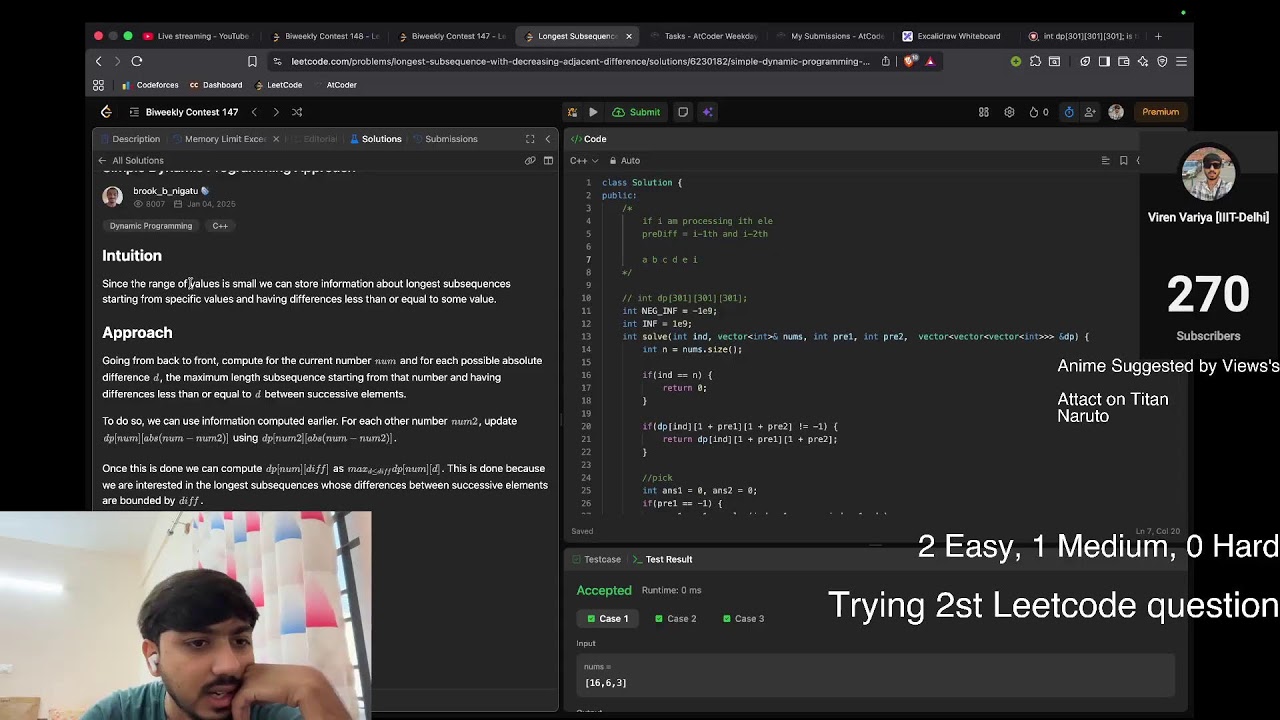This screenshot has height=720, width=1280.
Task: Pick a random problem shuffle icon
Action: pos(297,112)
